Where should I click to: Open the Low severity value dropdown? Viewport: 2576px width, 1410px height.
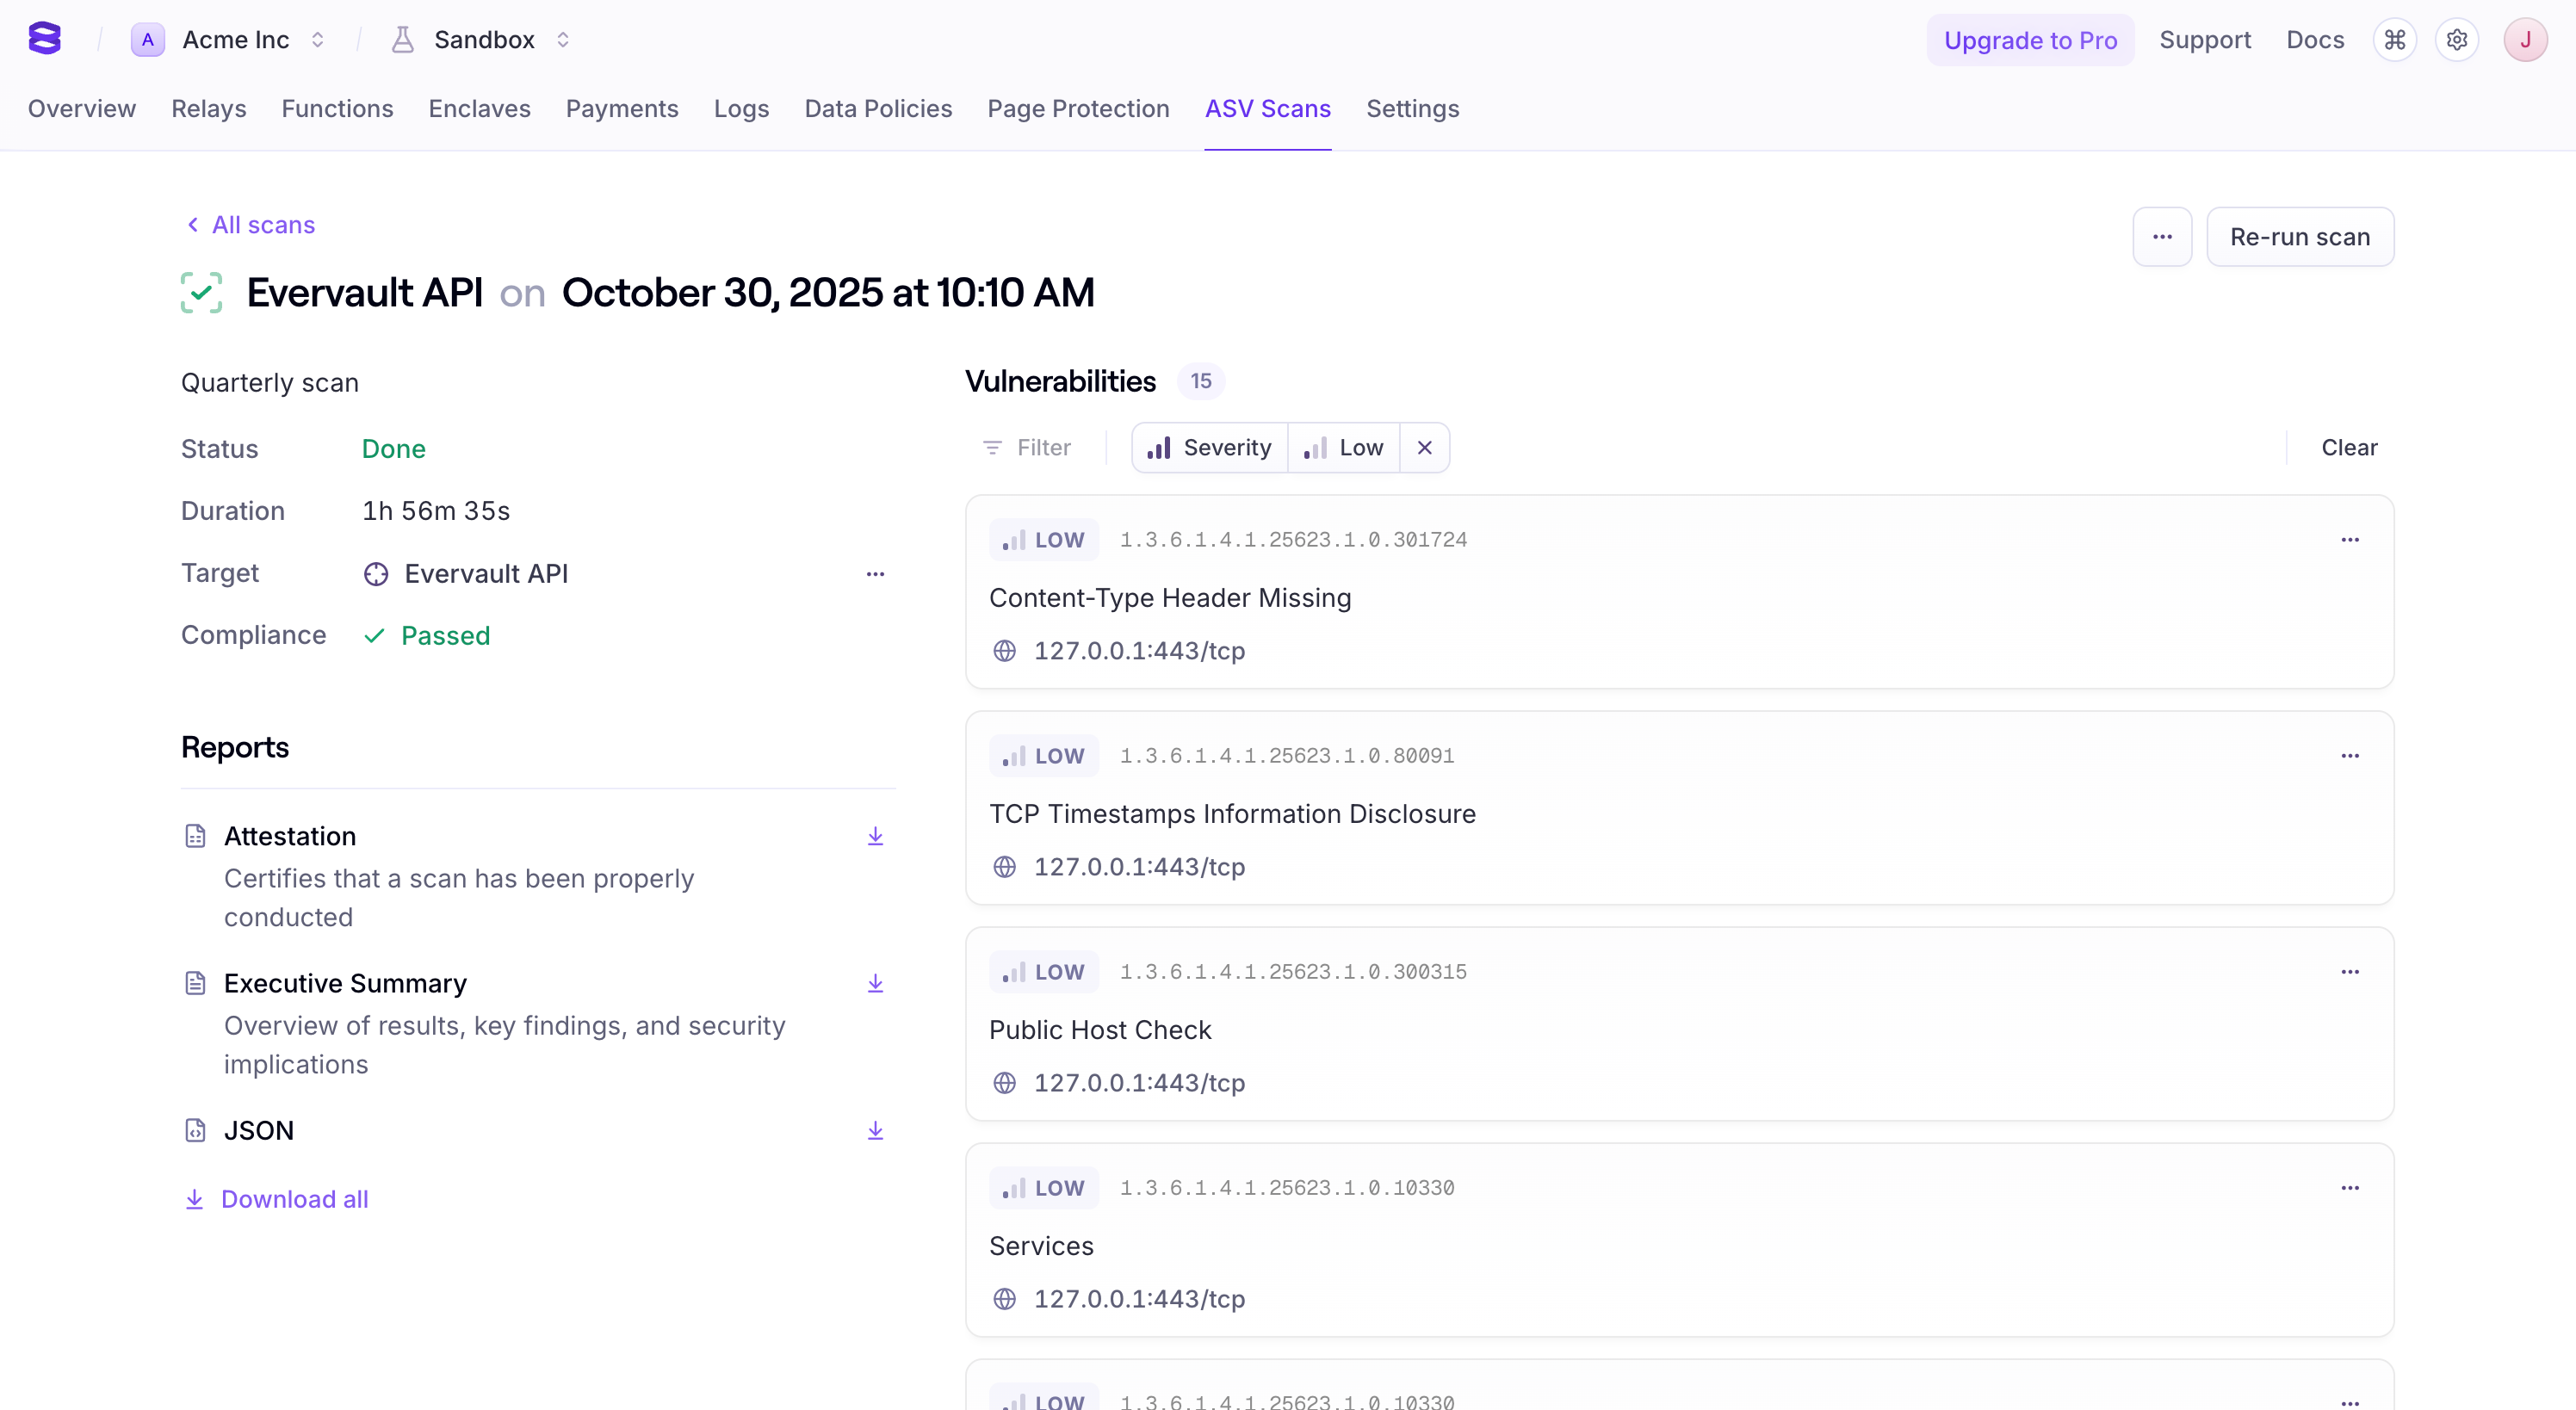click(x=1344, y=448)
